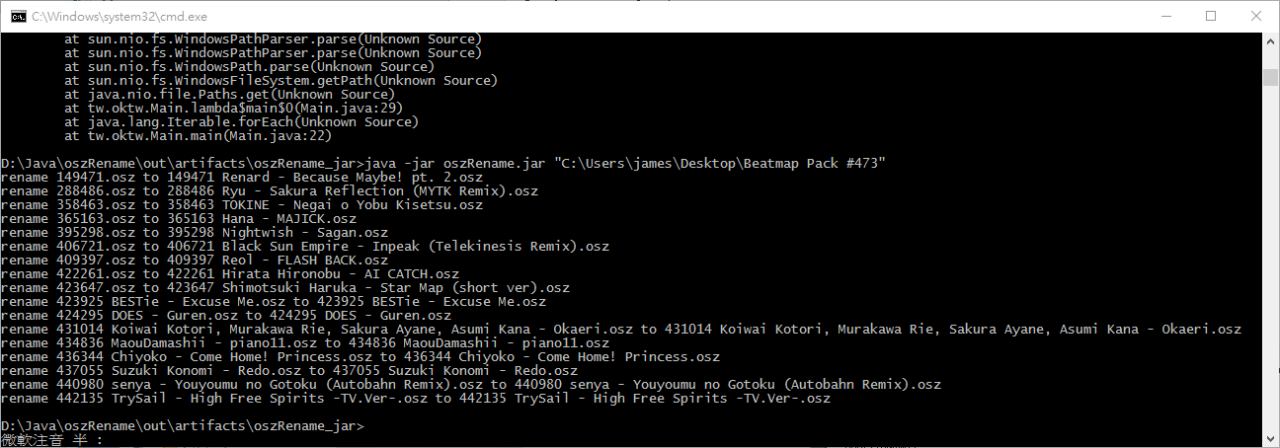
Task: Click the vertical scrollbar thumb
Action: click(x=1270, y=78)
